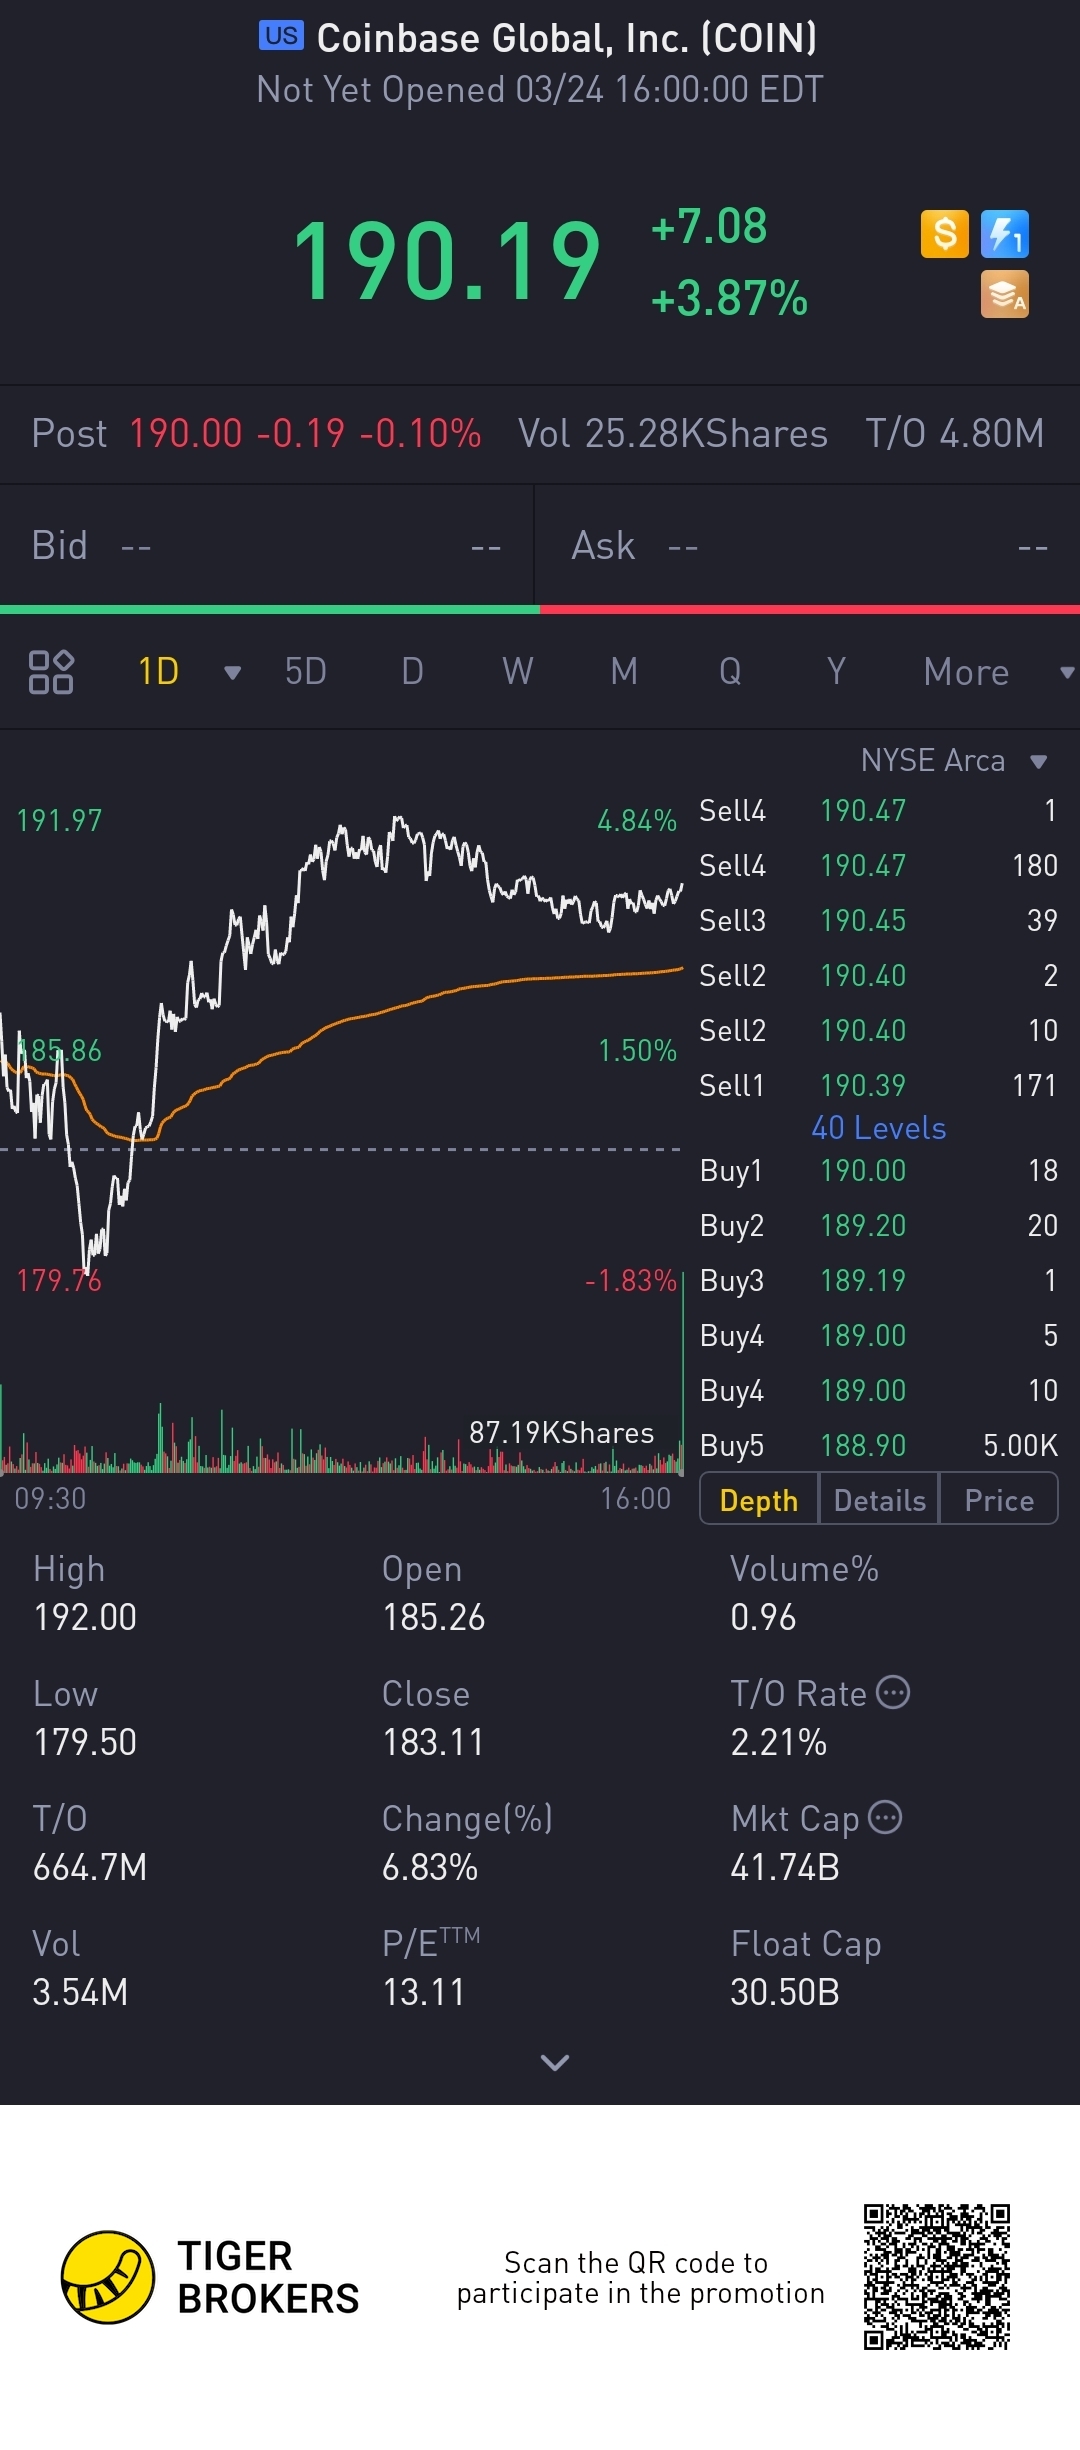This screenshot has height=2450, width=1080.
Task: Tap the Coinbase Global, Inc. (COIN) title
Action: click(x=567, y=38)
